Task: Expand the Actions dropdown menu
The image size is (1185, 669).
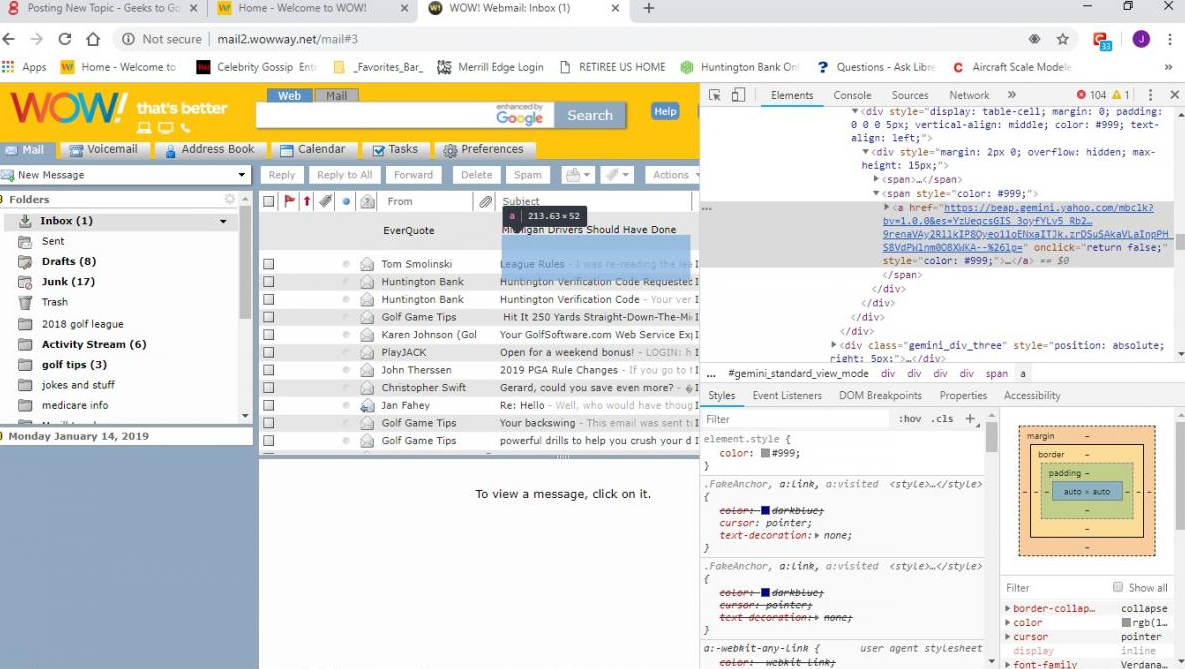Action: click(x=675, y=175)
